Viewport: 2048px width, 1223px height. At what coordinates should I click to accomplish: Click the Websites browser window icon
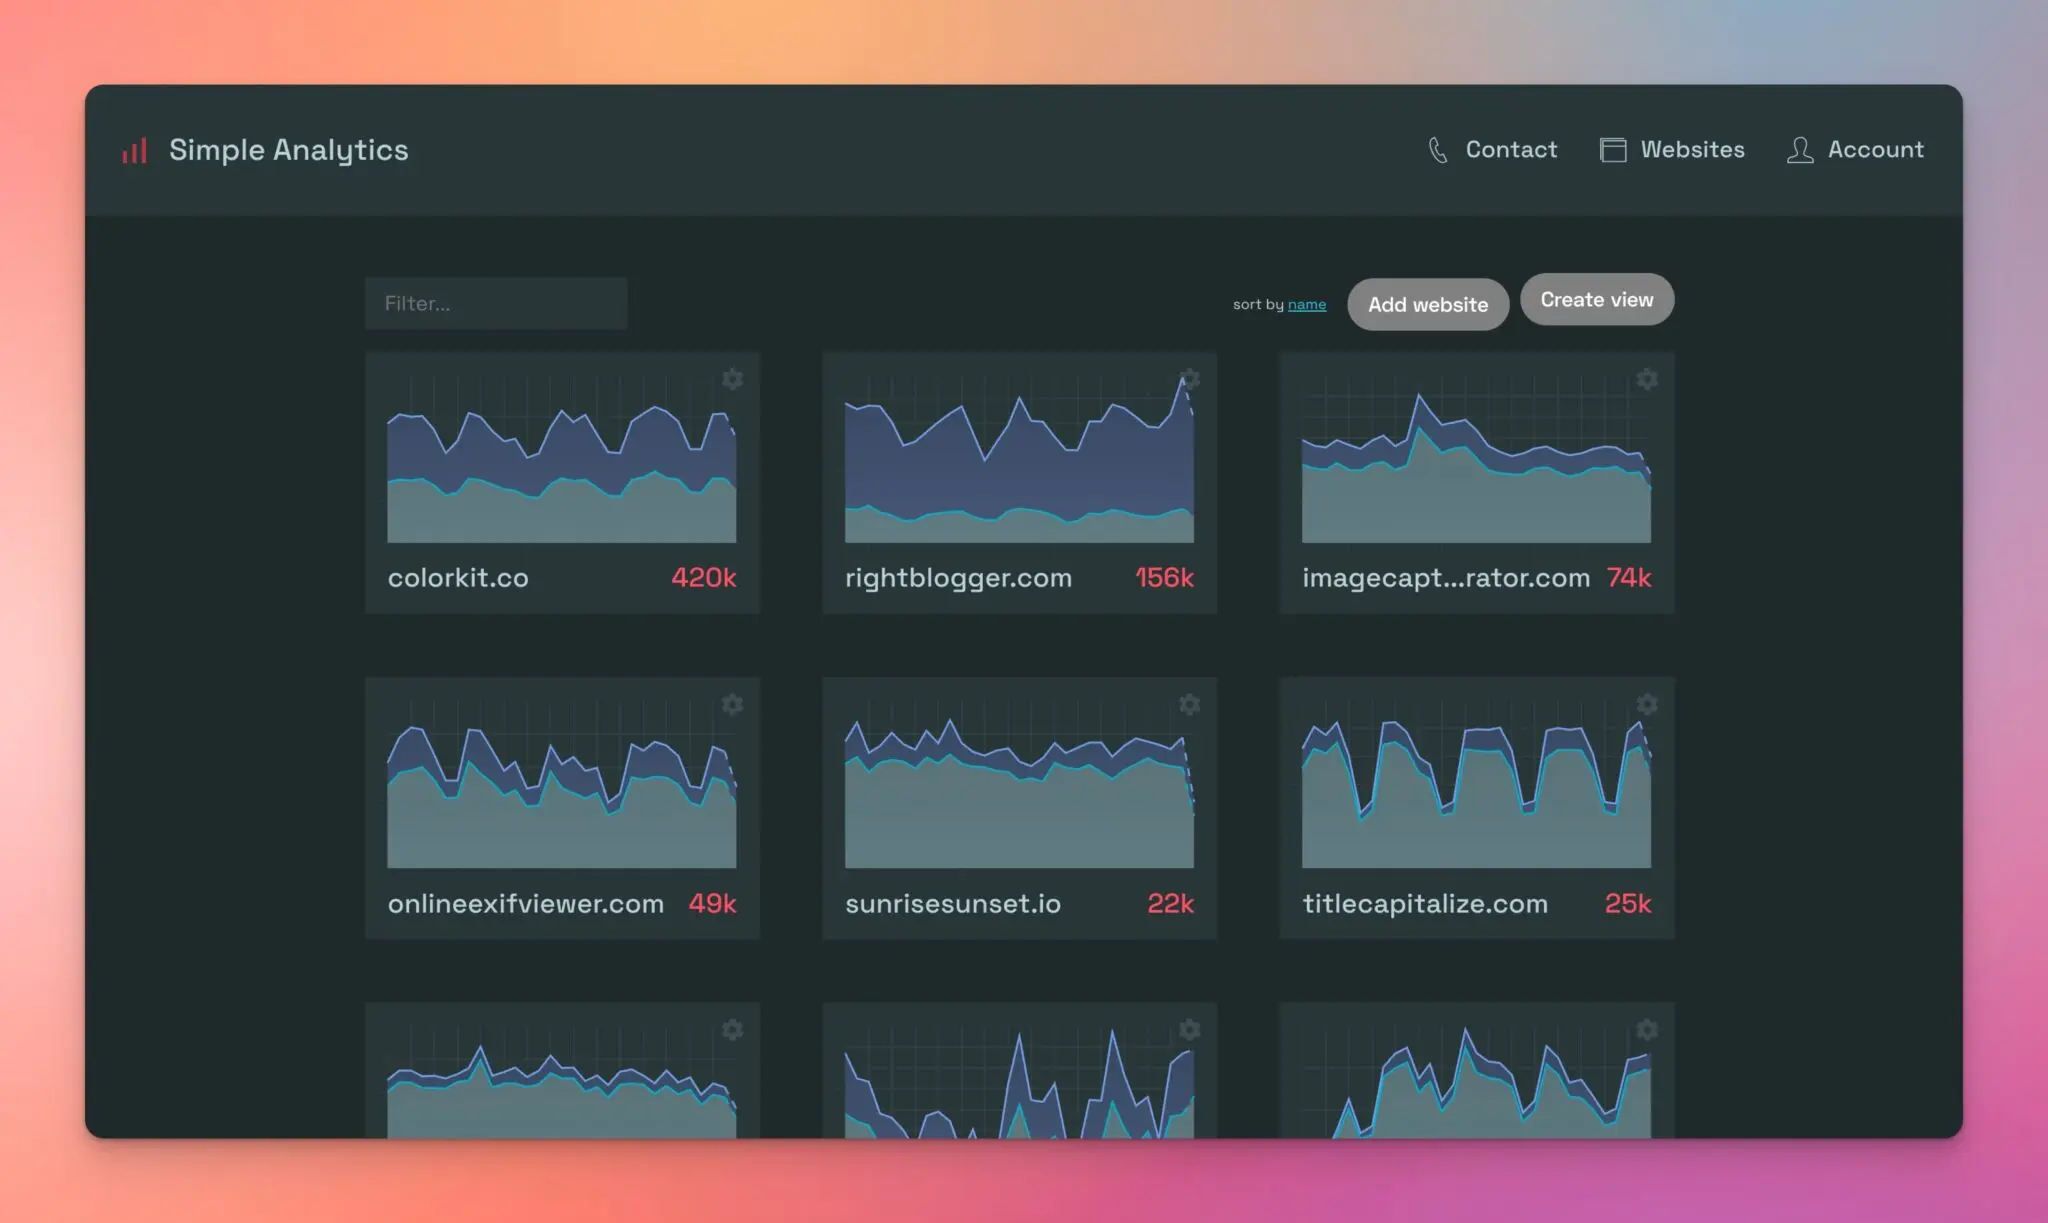pos(1613,149)
